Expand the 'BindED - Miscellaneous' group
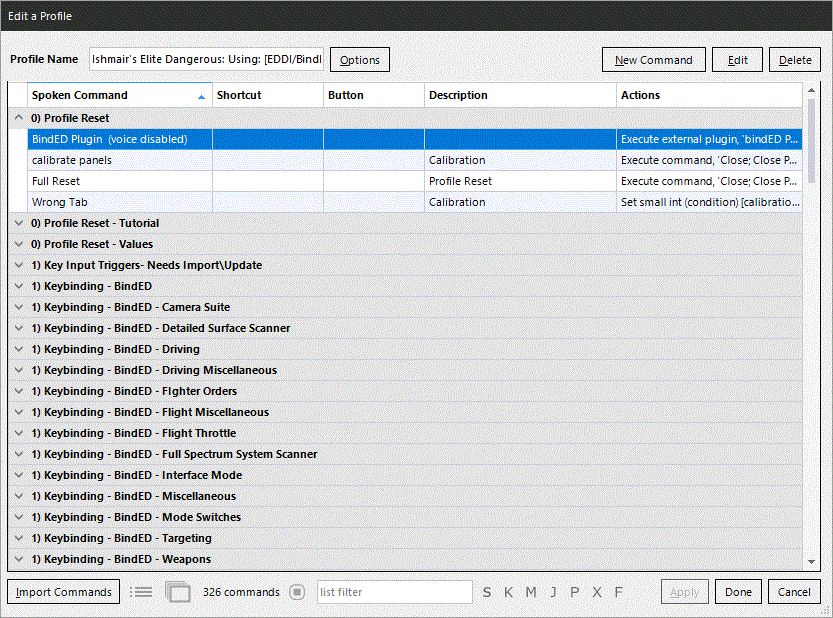This screenshot has height=618, width=833. [19, 496]
